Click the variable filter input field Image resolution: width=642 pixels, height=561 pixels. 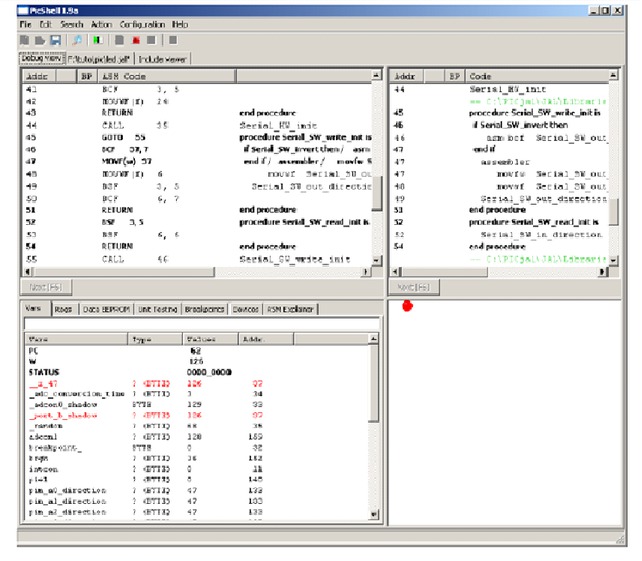(x=200, y=323)
